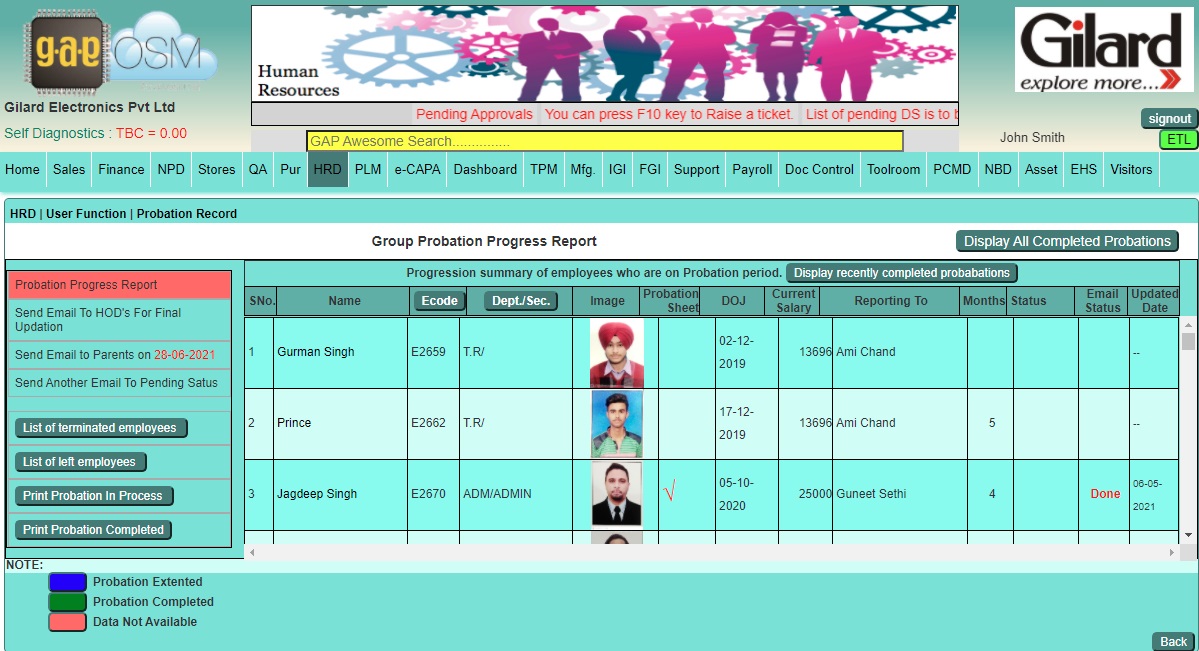
Task: Click Gurman Singh's employee photo
Action: 616,353
